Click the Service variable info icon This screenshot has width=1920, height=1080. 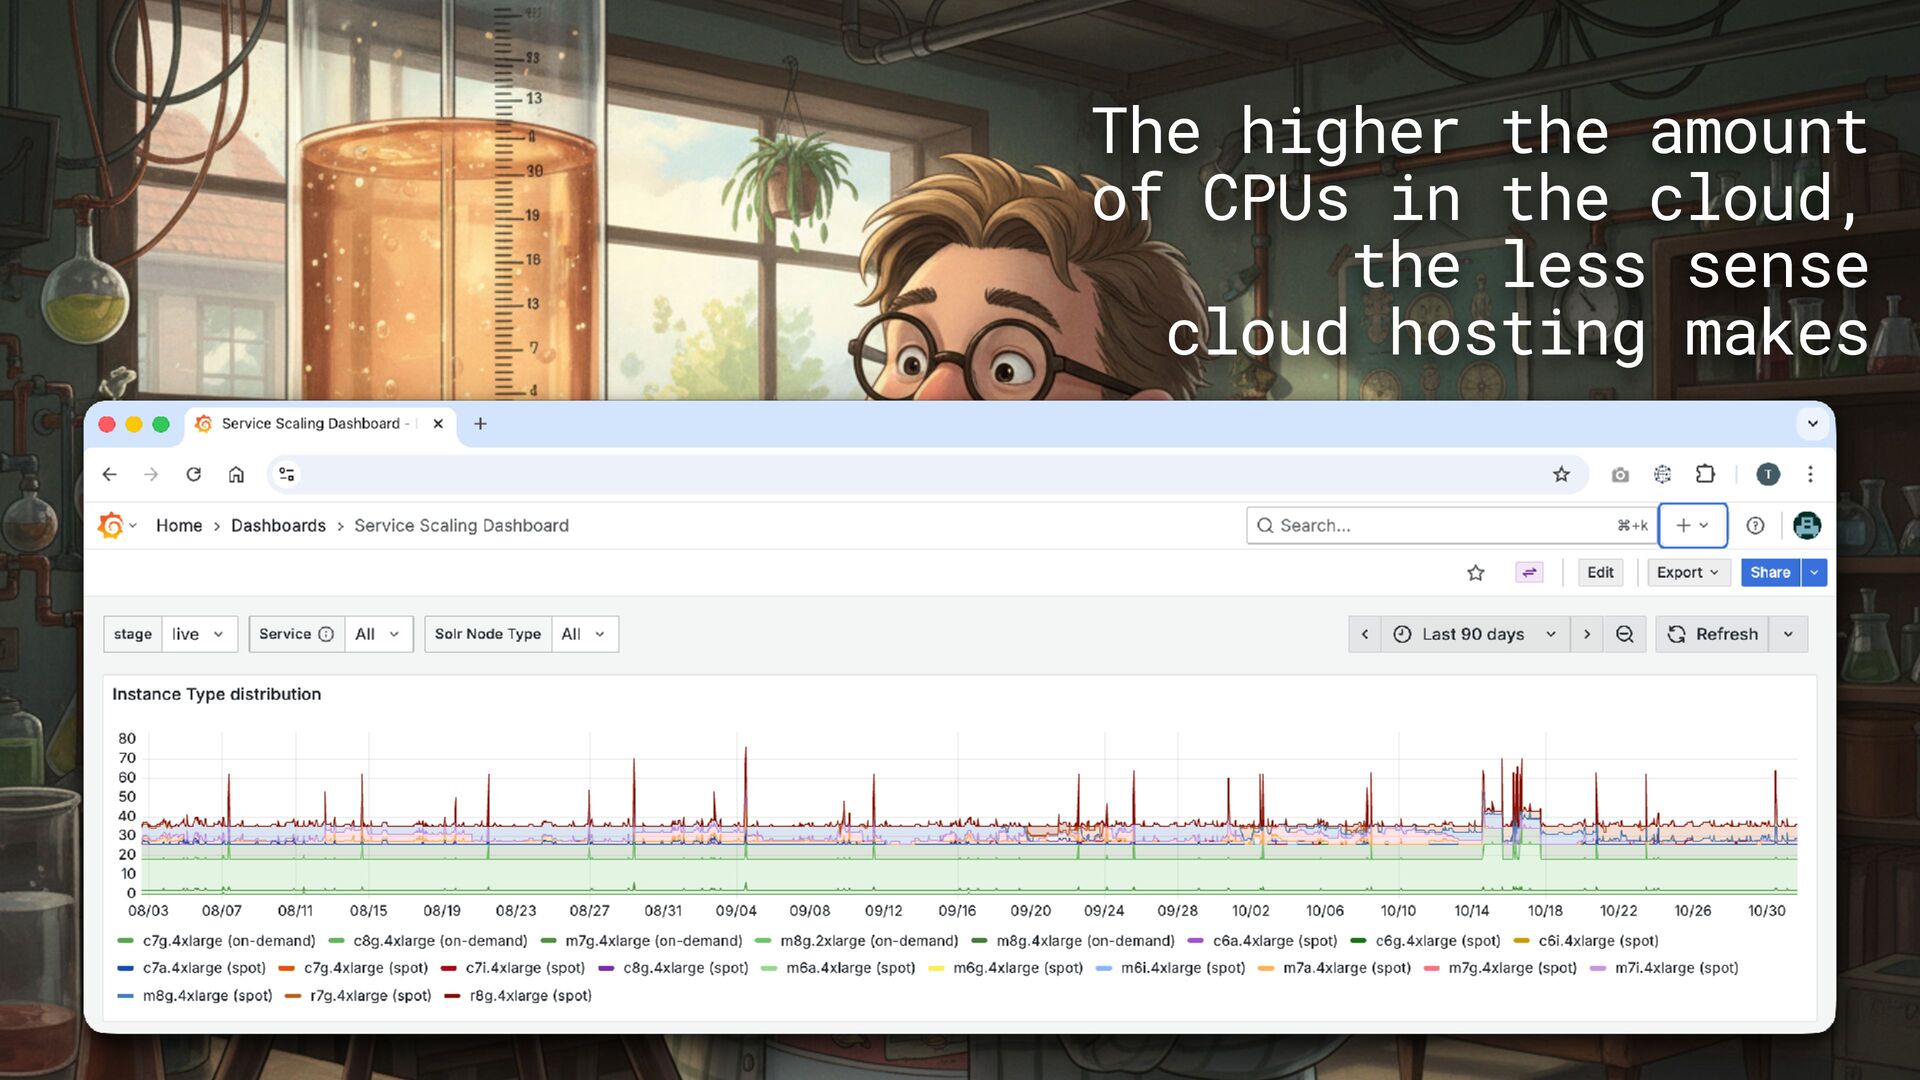pos(326,634)
